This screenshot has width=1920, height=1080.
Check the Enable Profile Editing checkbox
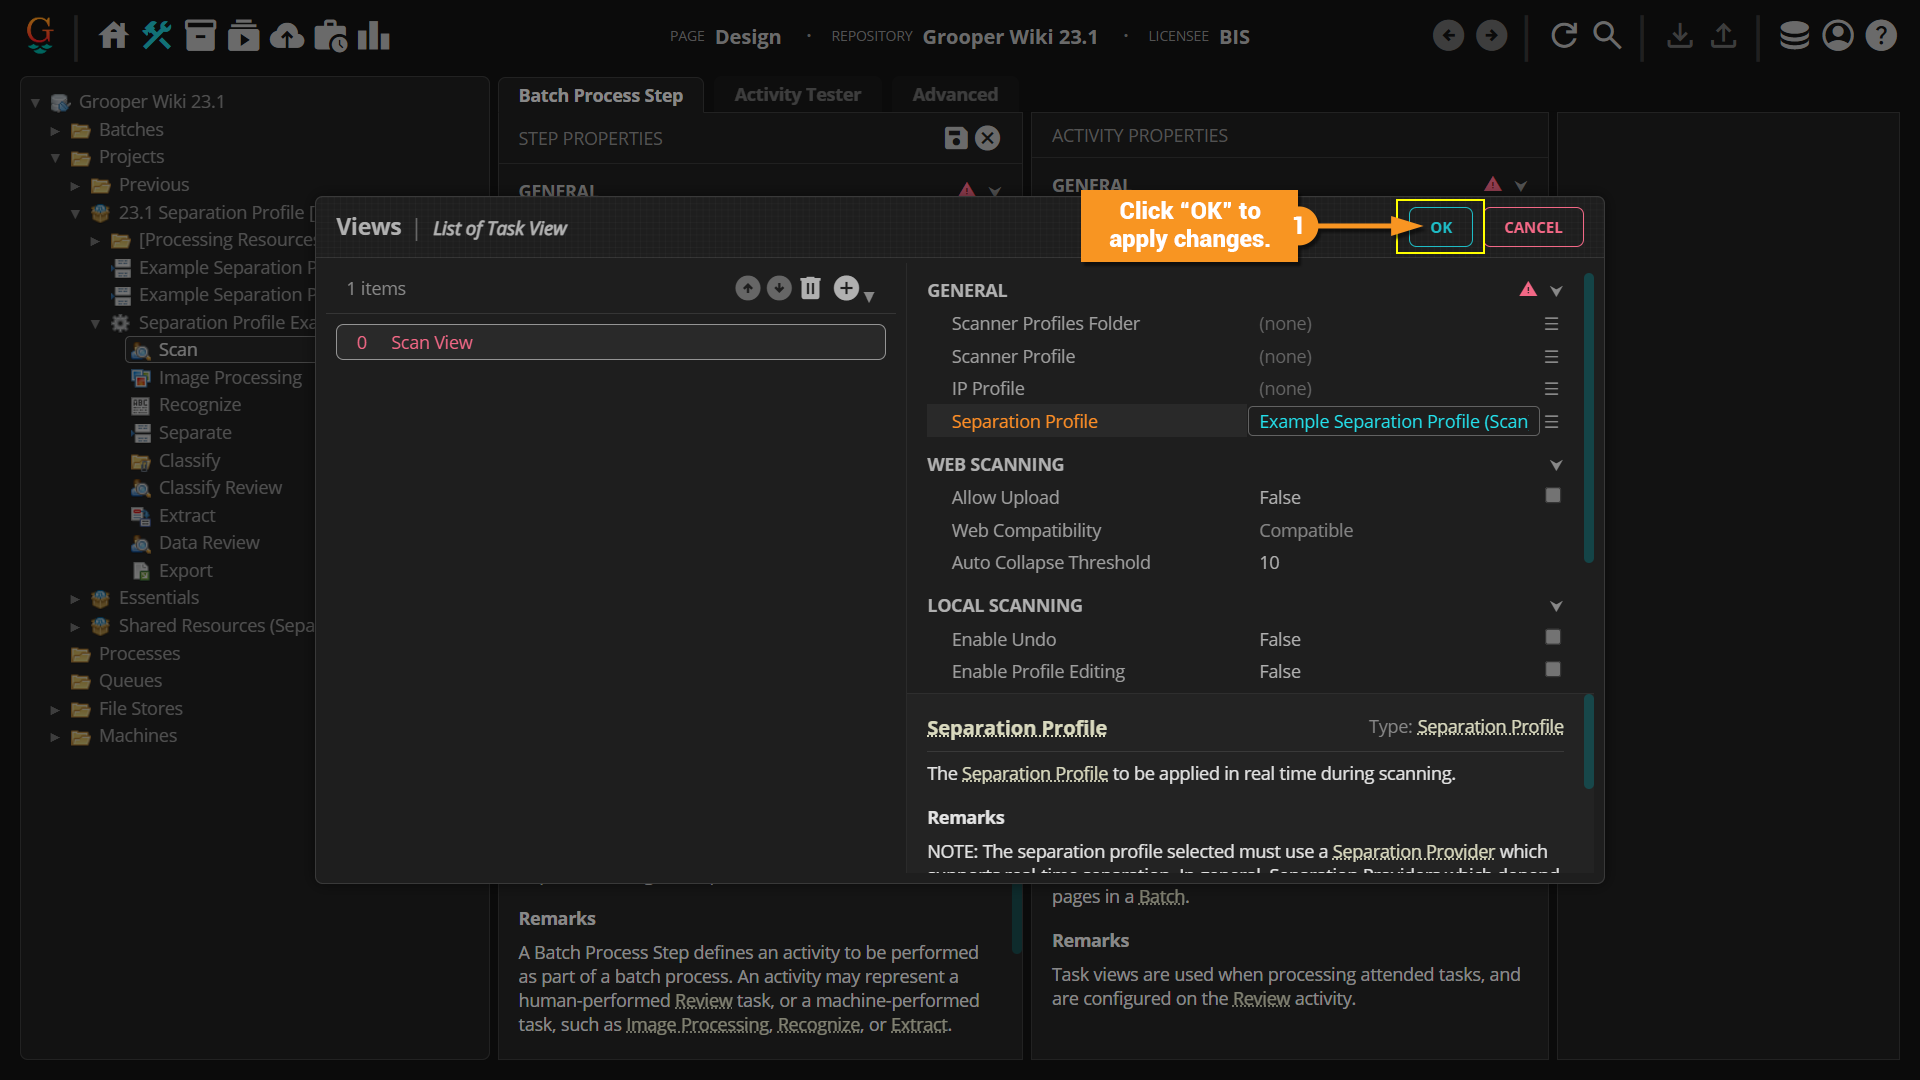coord(1552,670)
